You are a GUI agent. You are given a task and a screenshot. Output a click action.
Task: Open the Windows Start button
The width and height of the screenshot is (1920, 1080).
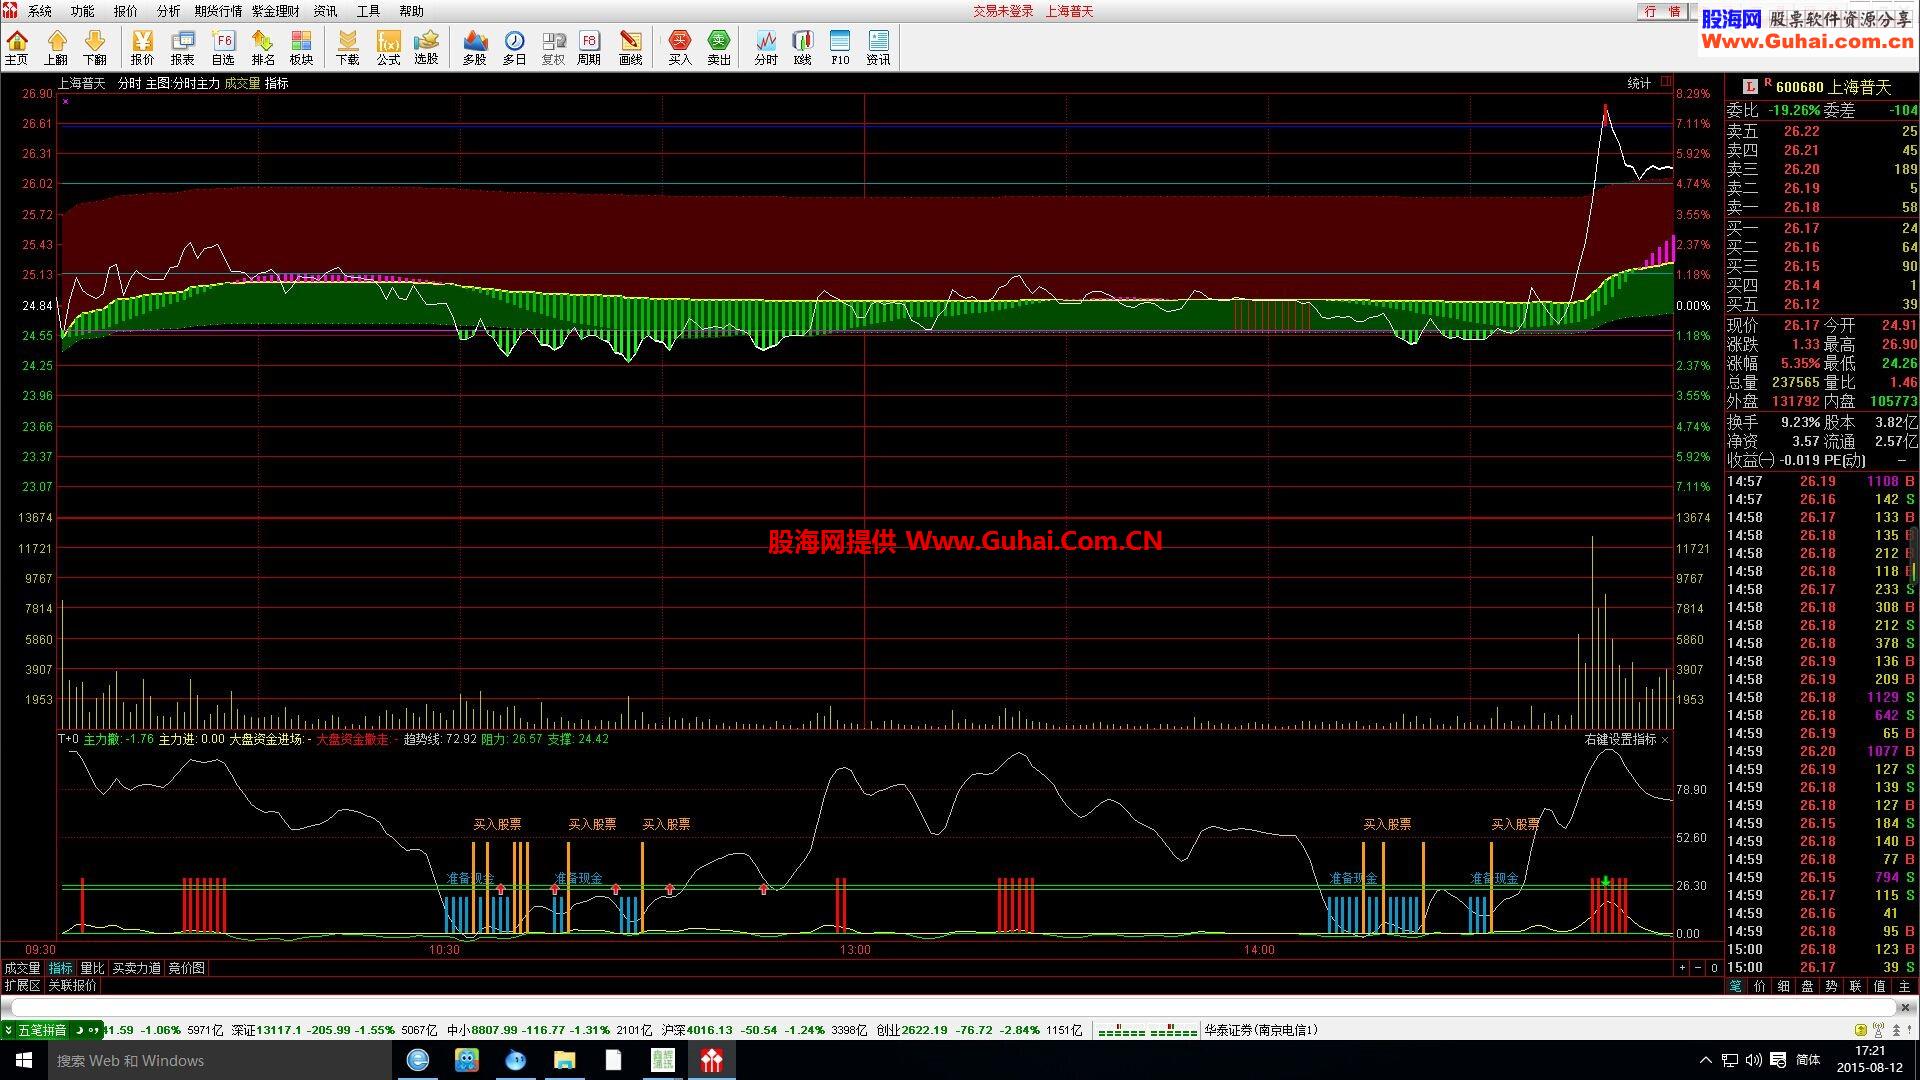click(x=24, y=1060)
